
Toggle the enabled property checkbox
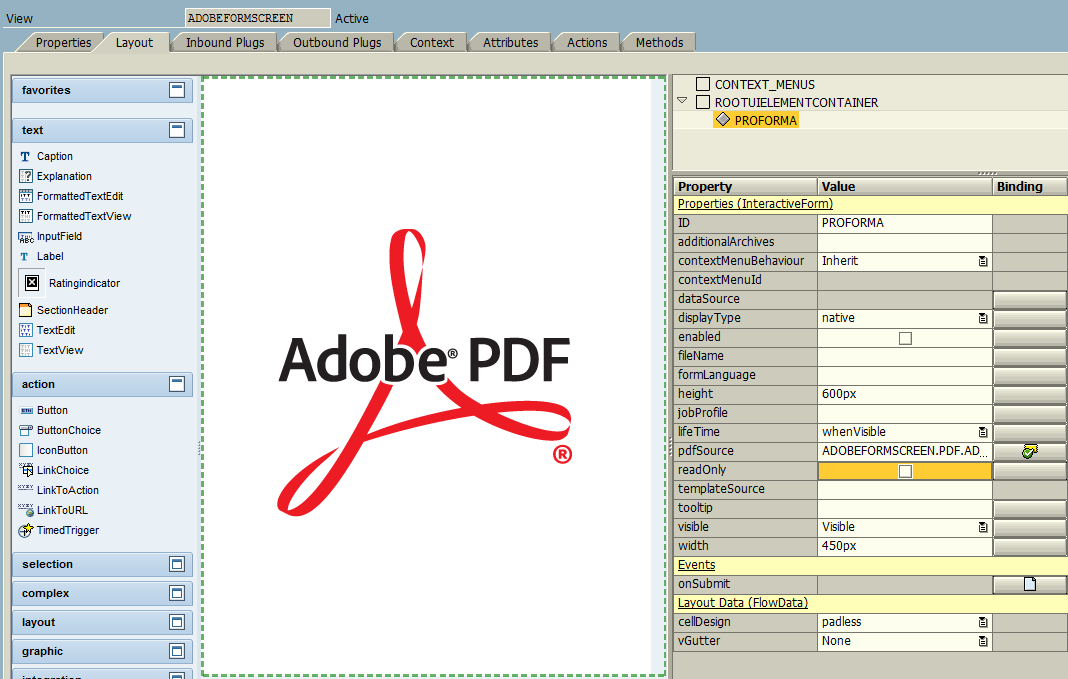(x=905, y=338)
